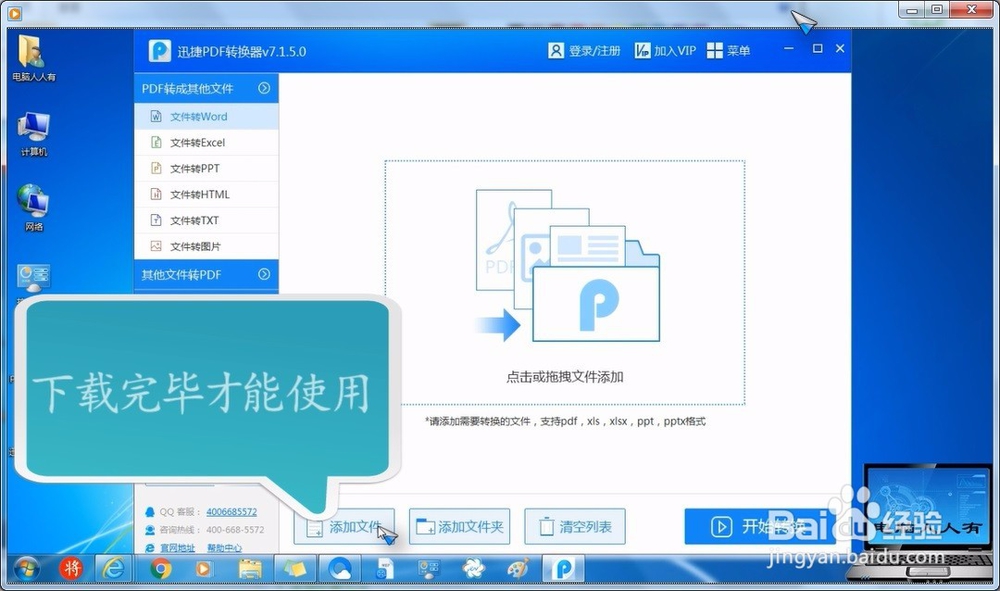Image resolution: width=1000 pixels, height=591 pixels.
Task: Open Google Chrome from the taskbar
Action: point(161,568)
